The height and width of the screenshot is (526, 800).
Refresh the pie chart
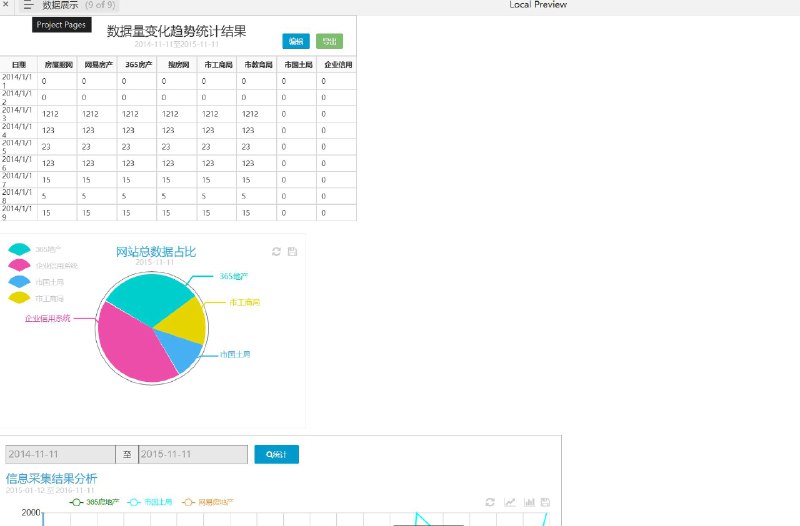pyautogui.click(x=276, y=252)
